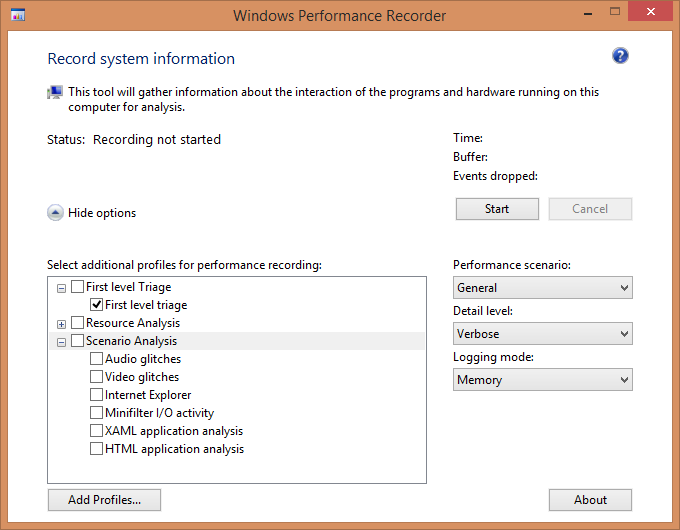Click the Start recording button
Viewport: 680px width, 530px height.
pyautogui.click(x=497, y=209)
